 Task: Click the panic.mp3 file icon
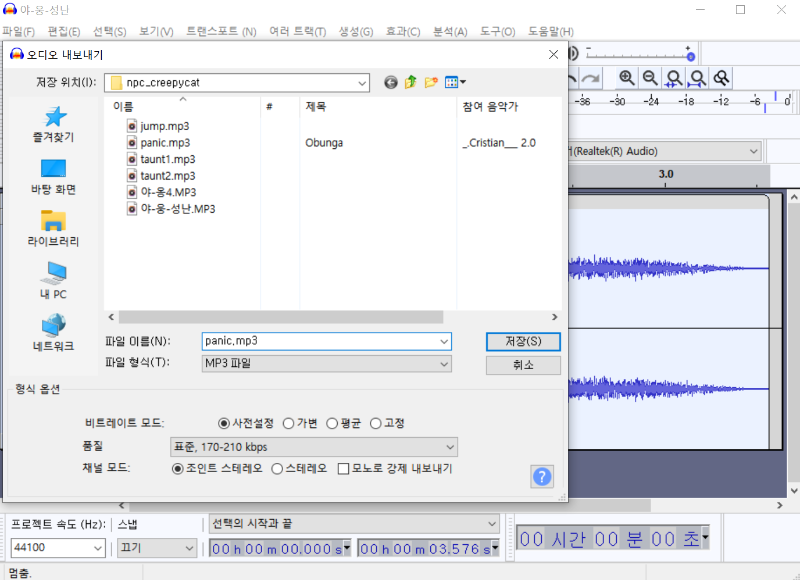pyautogui.click(x=132, y=143)
